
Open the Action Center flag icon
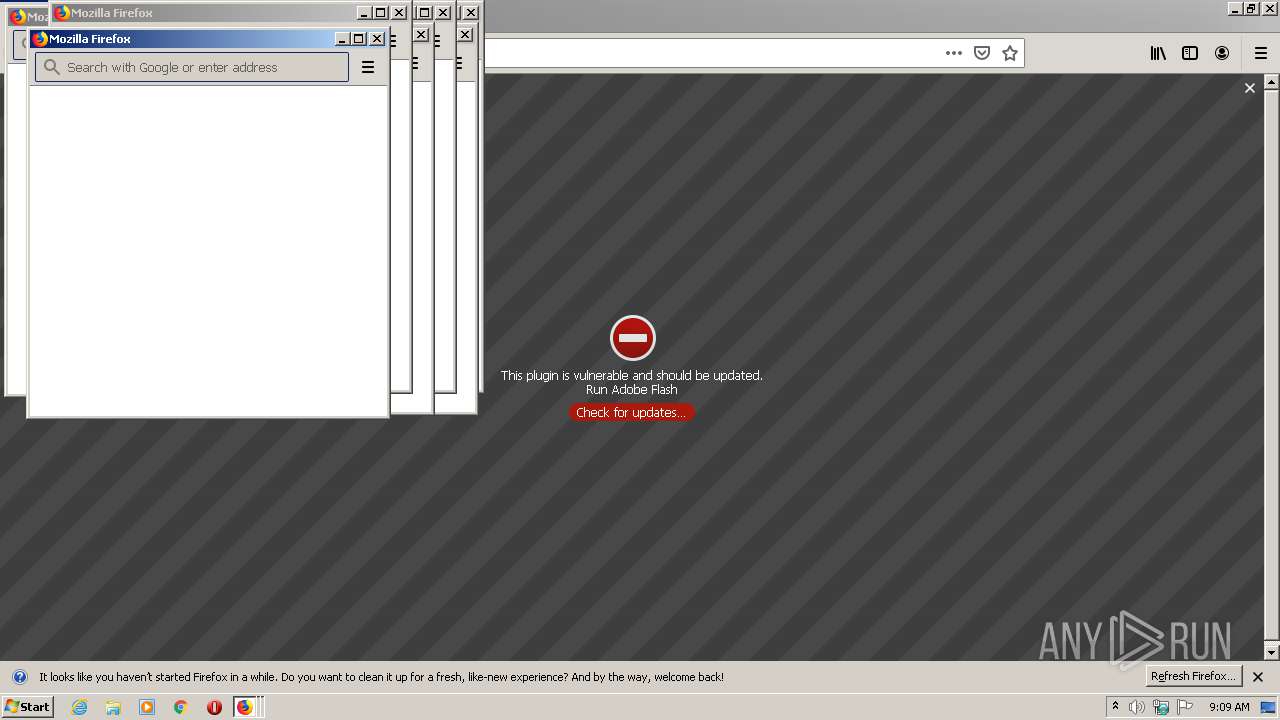point(1185,707)
